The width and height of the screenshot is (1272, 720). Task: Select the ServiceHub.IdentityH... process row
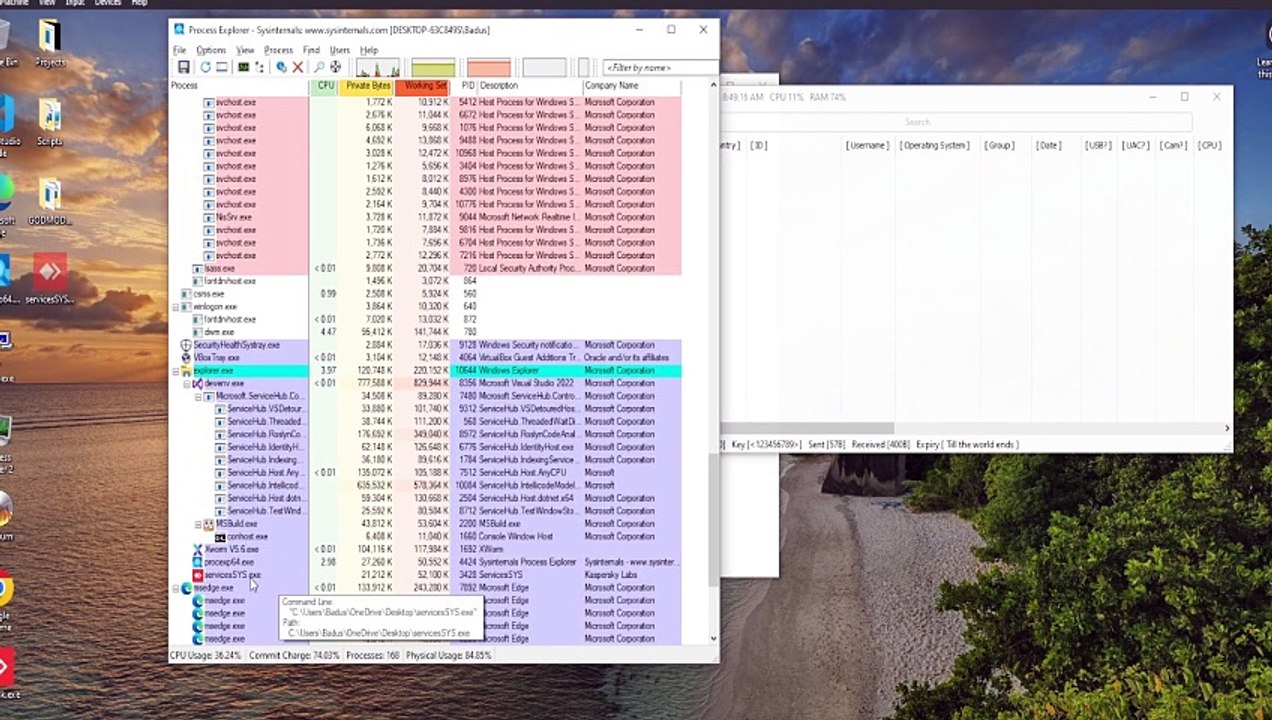pyautogui.click(x=425, y=447)
